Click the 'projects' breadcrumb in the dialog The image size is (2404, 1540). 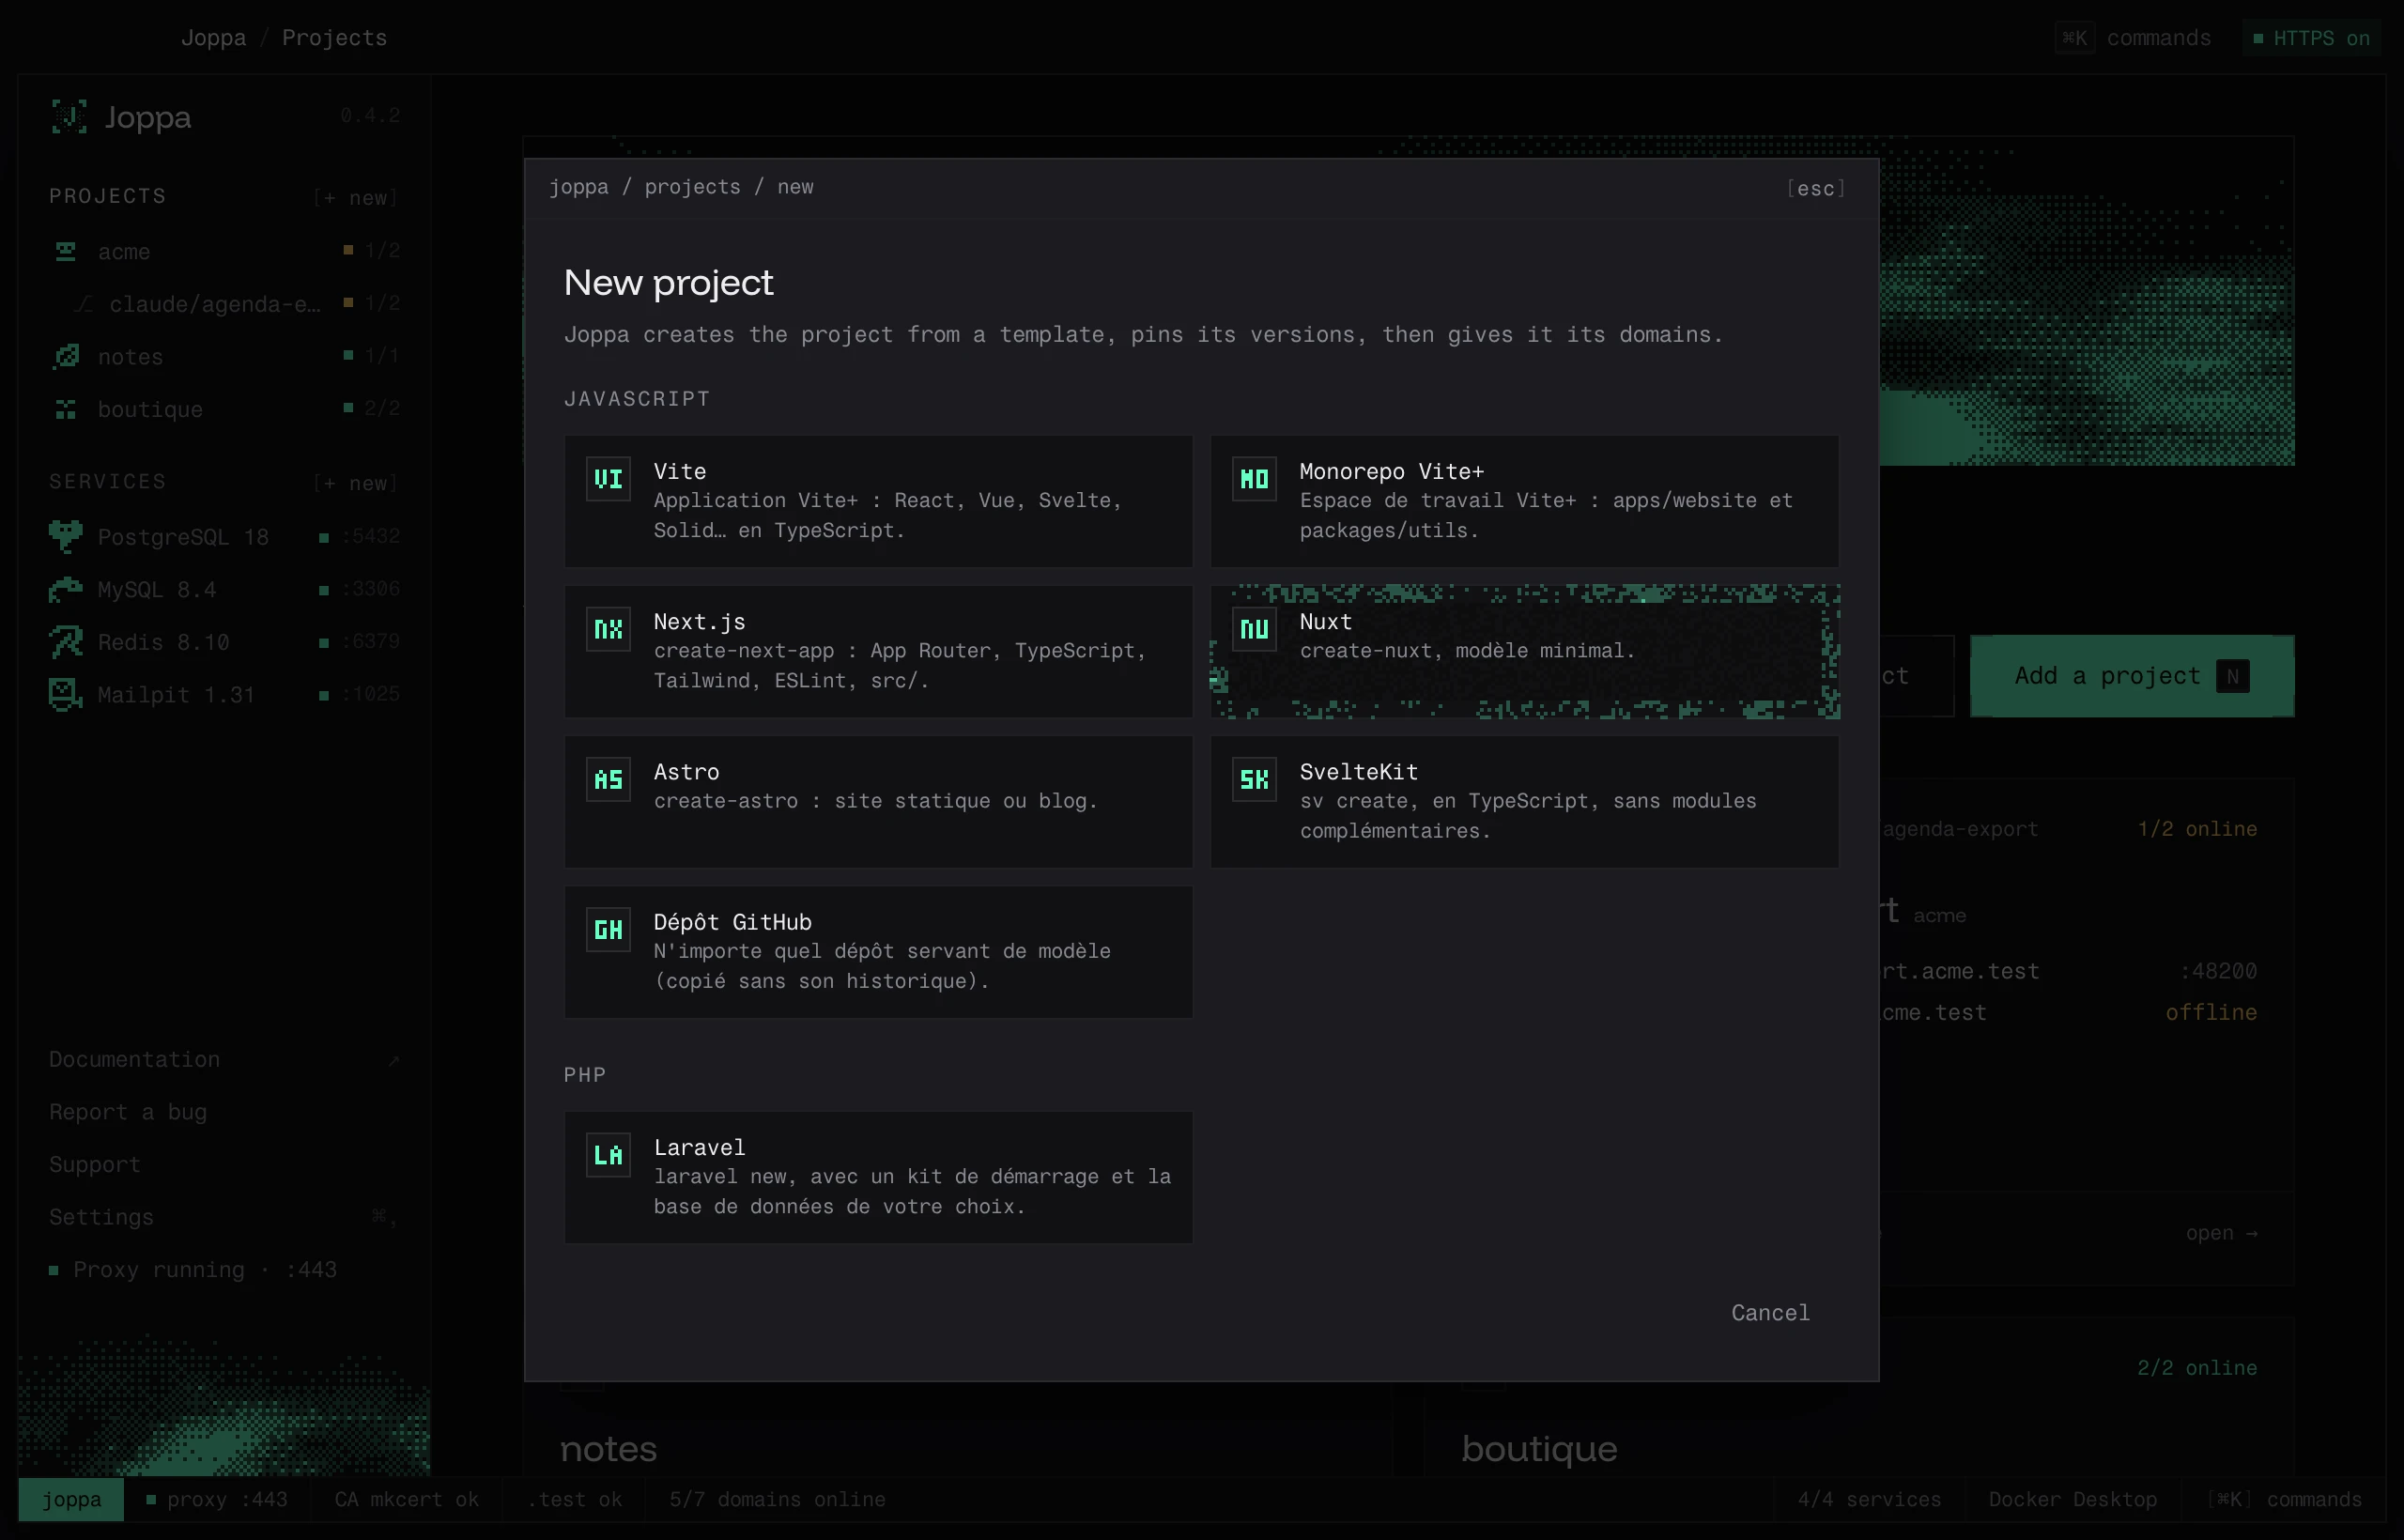tap(692, 187)
